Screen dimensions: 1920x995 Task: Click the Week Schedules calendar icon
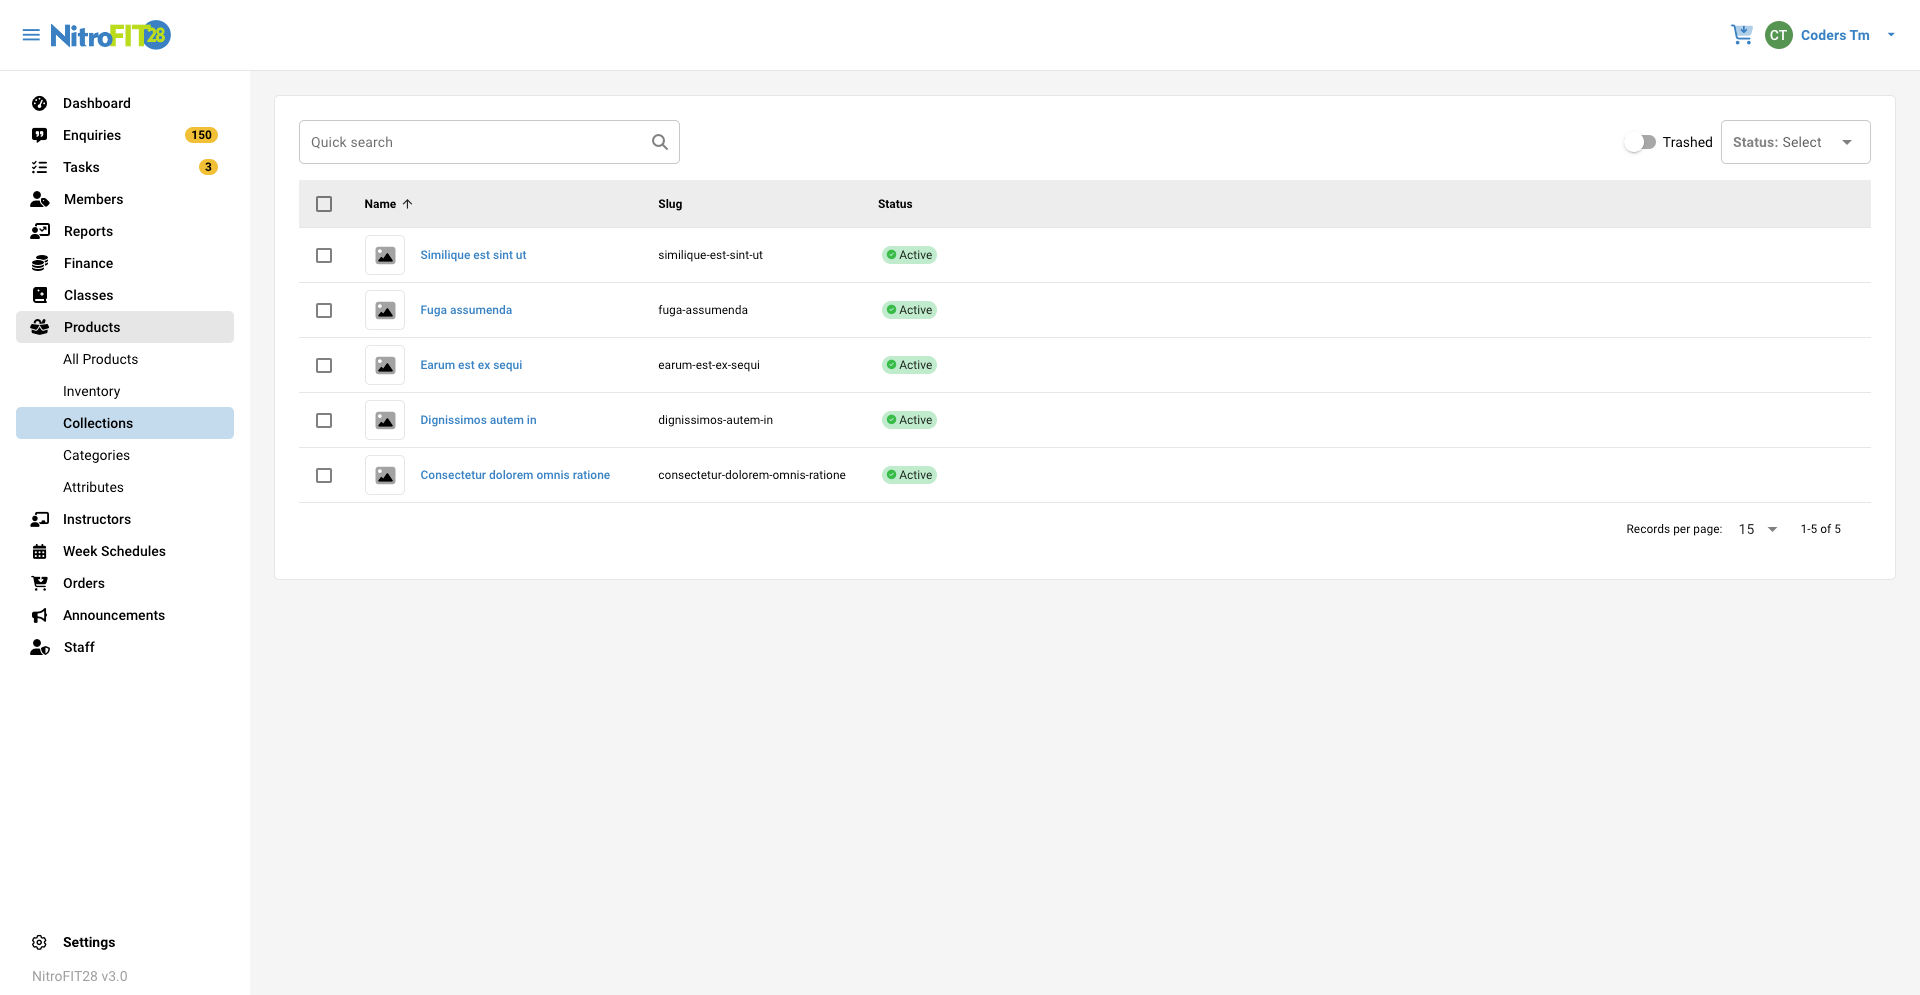(x=40, y=551)
